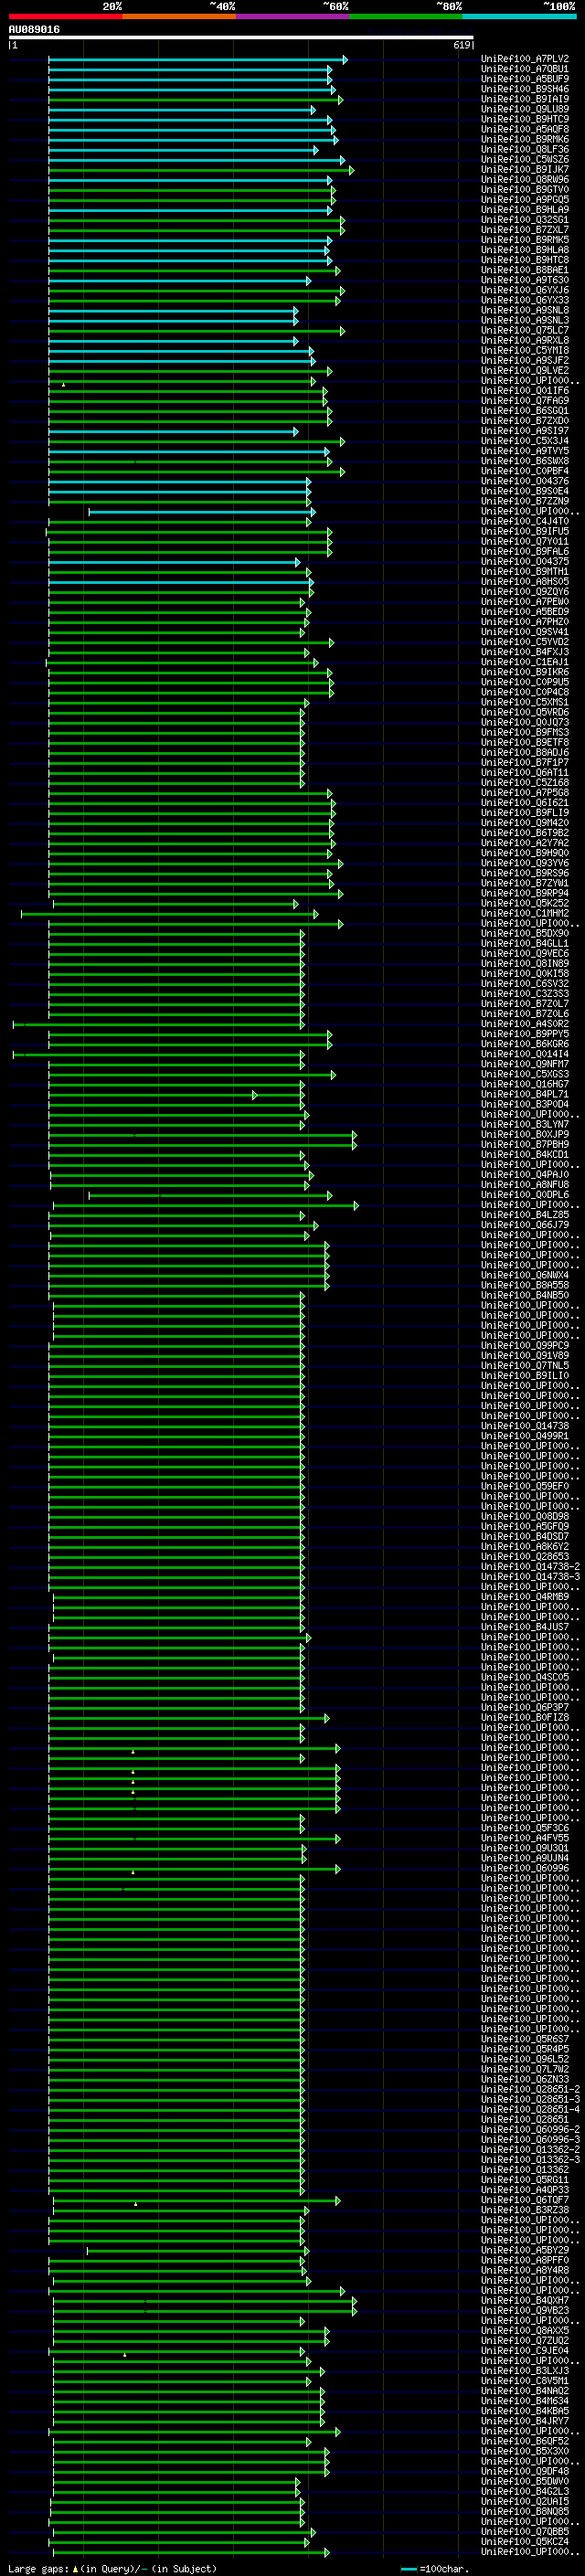Click the UniRef100_C0P4C8 label
This screenshot has height=2576, width=585.
click(525, 693)
